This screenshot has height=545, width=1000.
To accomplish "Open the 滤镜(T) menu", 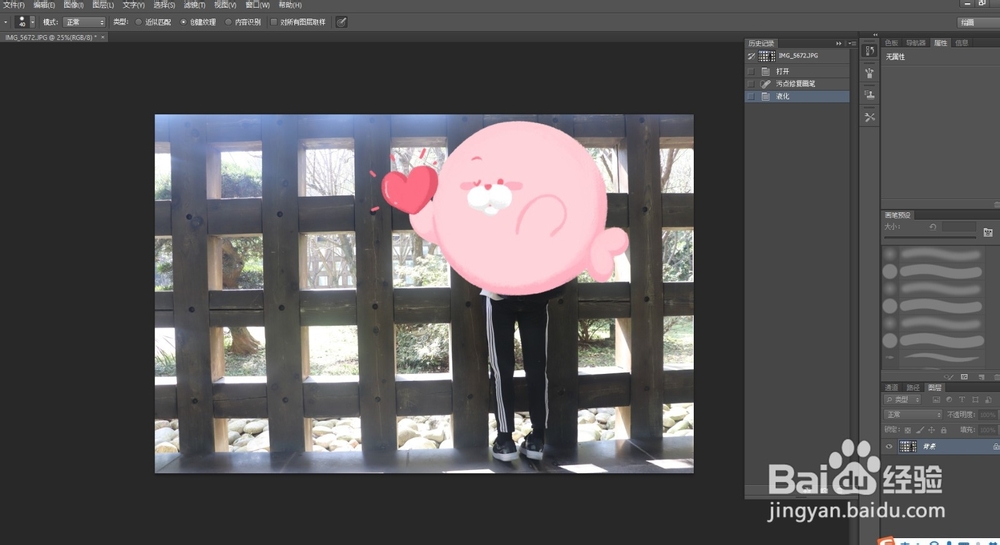I will tap(195, 4).
